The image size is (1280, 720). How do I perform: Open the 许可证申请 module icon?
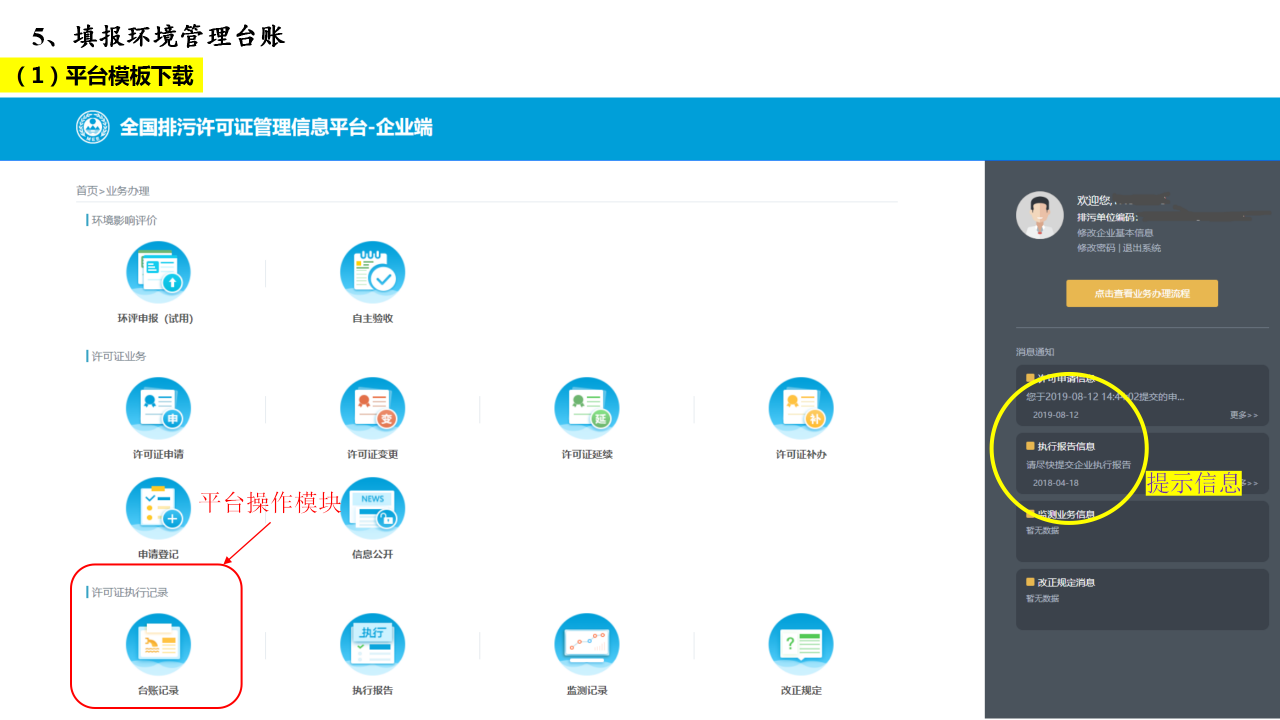click(158, 409)
